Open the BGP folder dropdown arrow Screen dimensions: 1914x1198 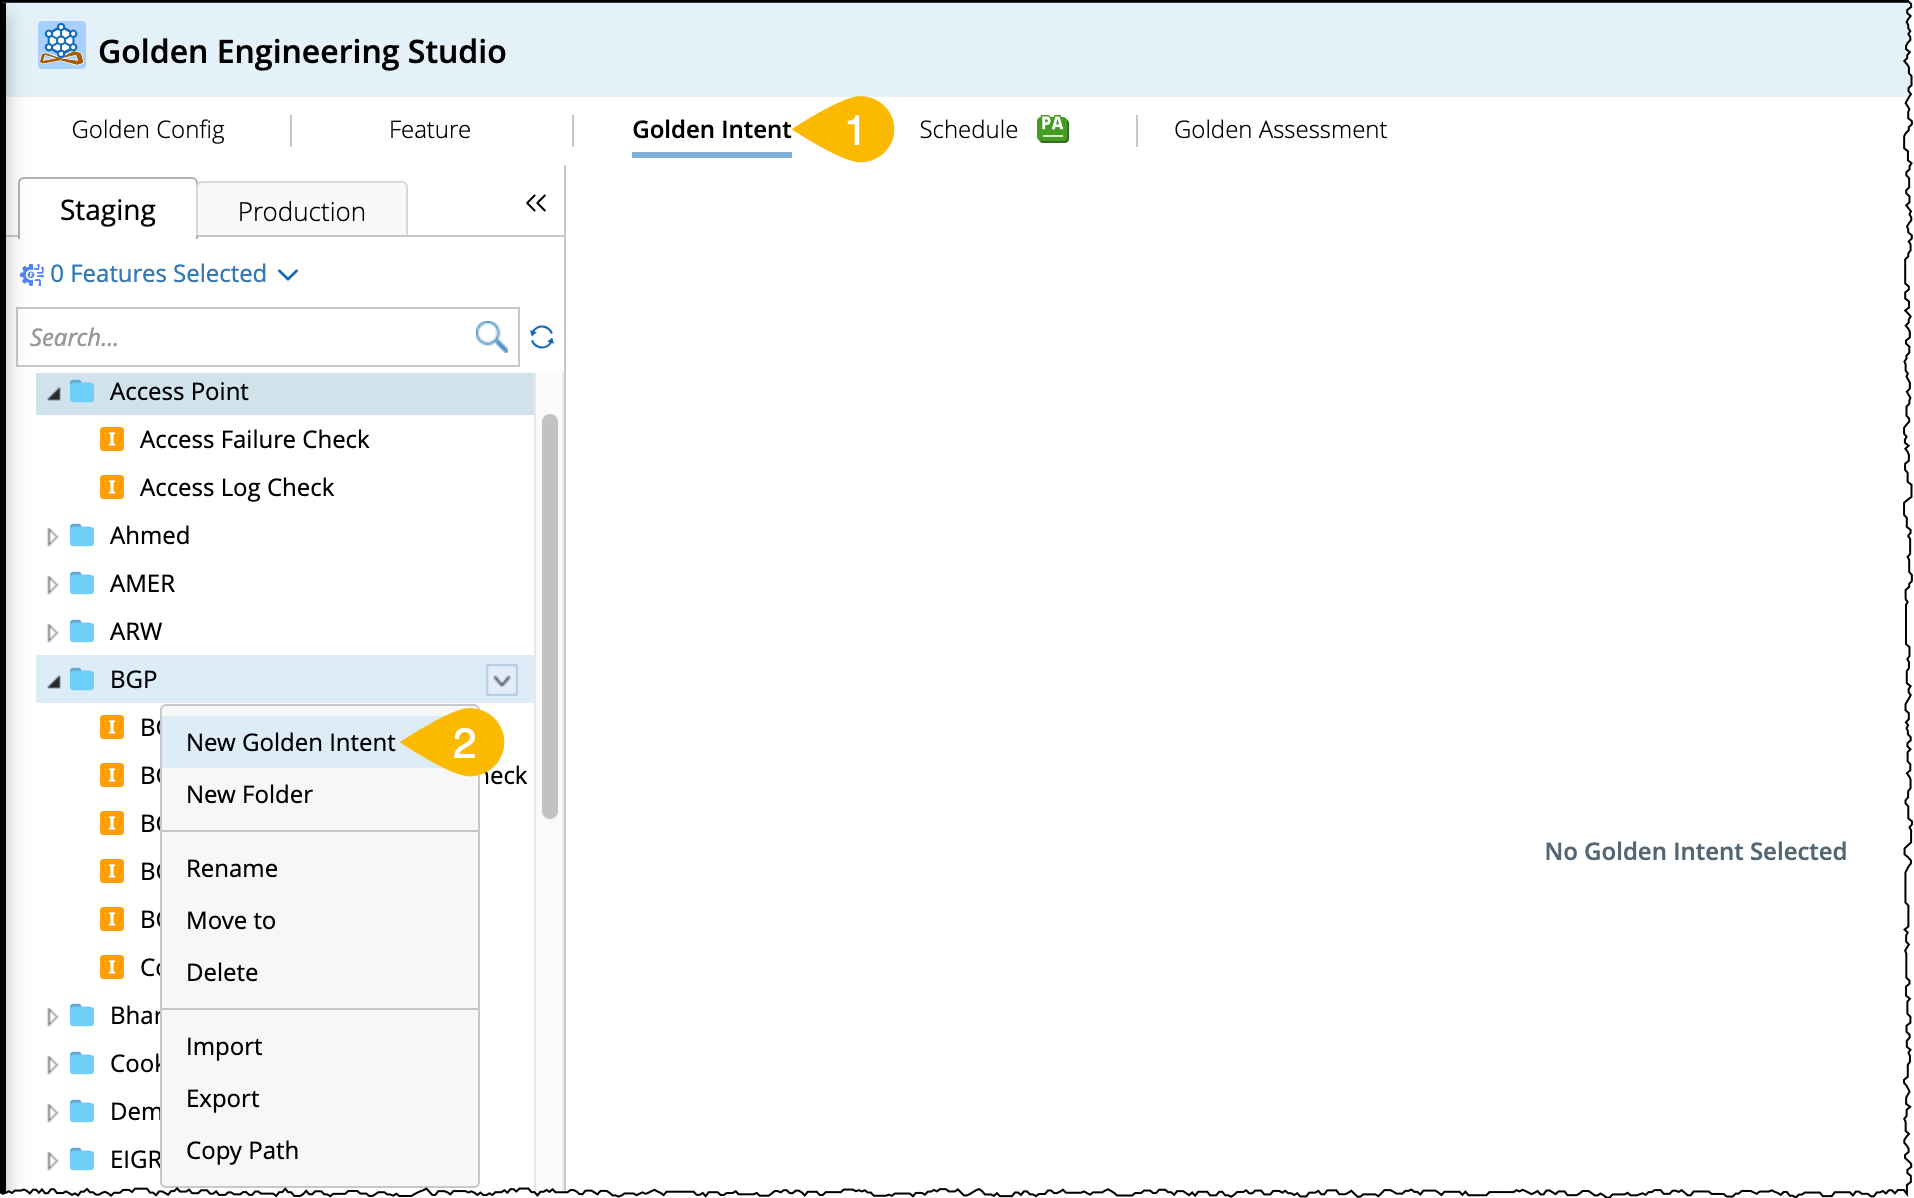[x=502, y=680]
